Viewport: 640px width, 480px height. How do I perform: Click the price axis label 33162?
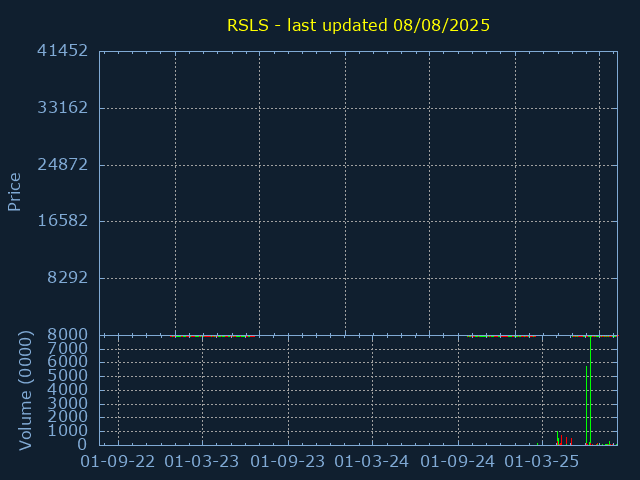point(62,108)
